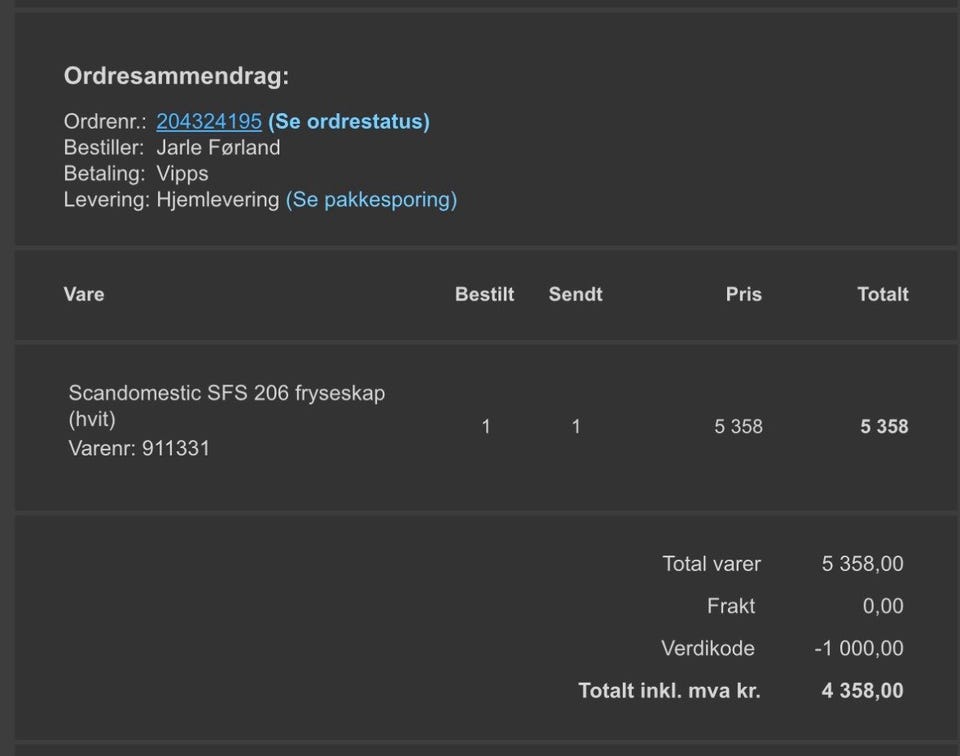Open the Se pakkesporing tracking link
This screenshot has width=960, height=756.
[x=372, y=200]
